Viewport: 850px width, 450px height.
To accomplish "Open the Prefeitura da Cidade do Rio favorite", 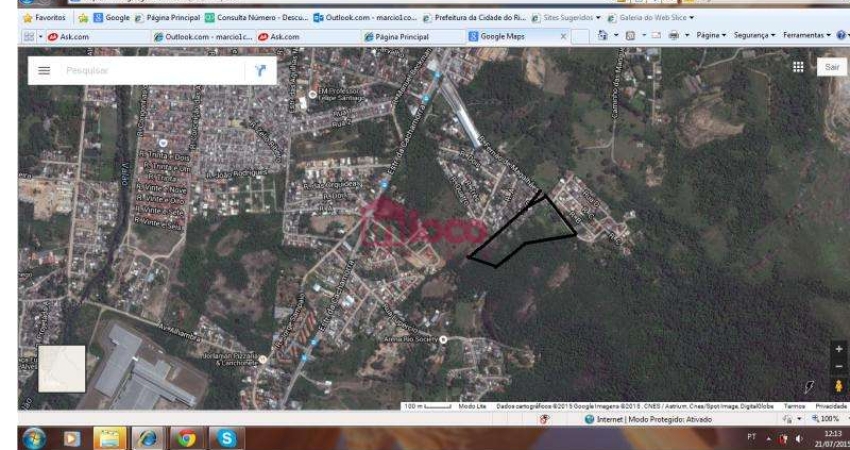I will click(x=474, y=18).
